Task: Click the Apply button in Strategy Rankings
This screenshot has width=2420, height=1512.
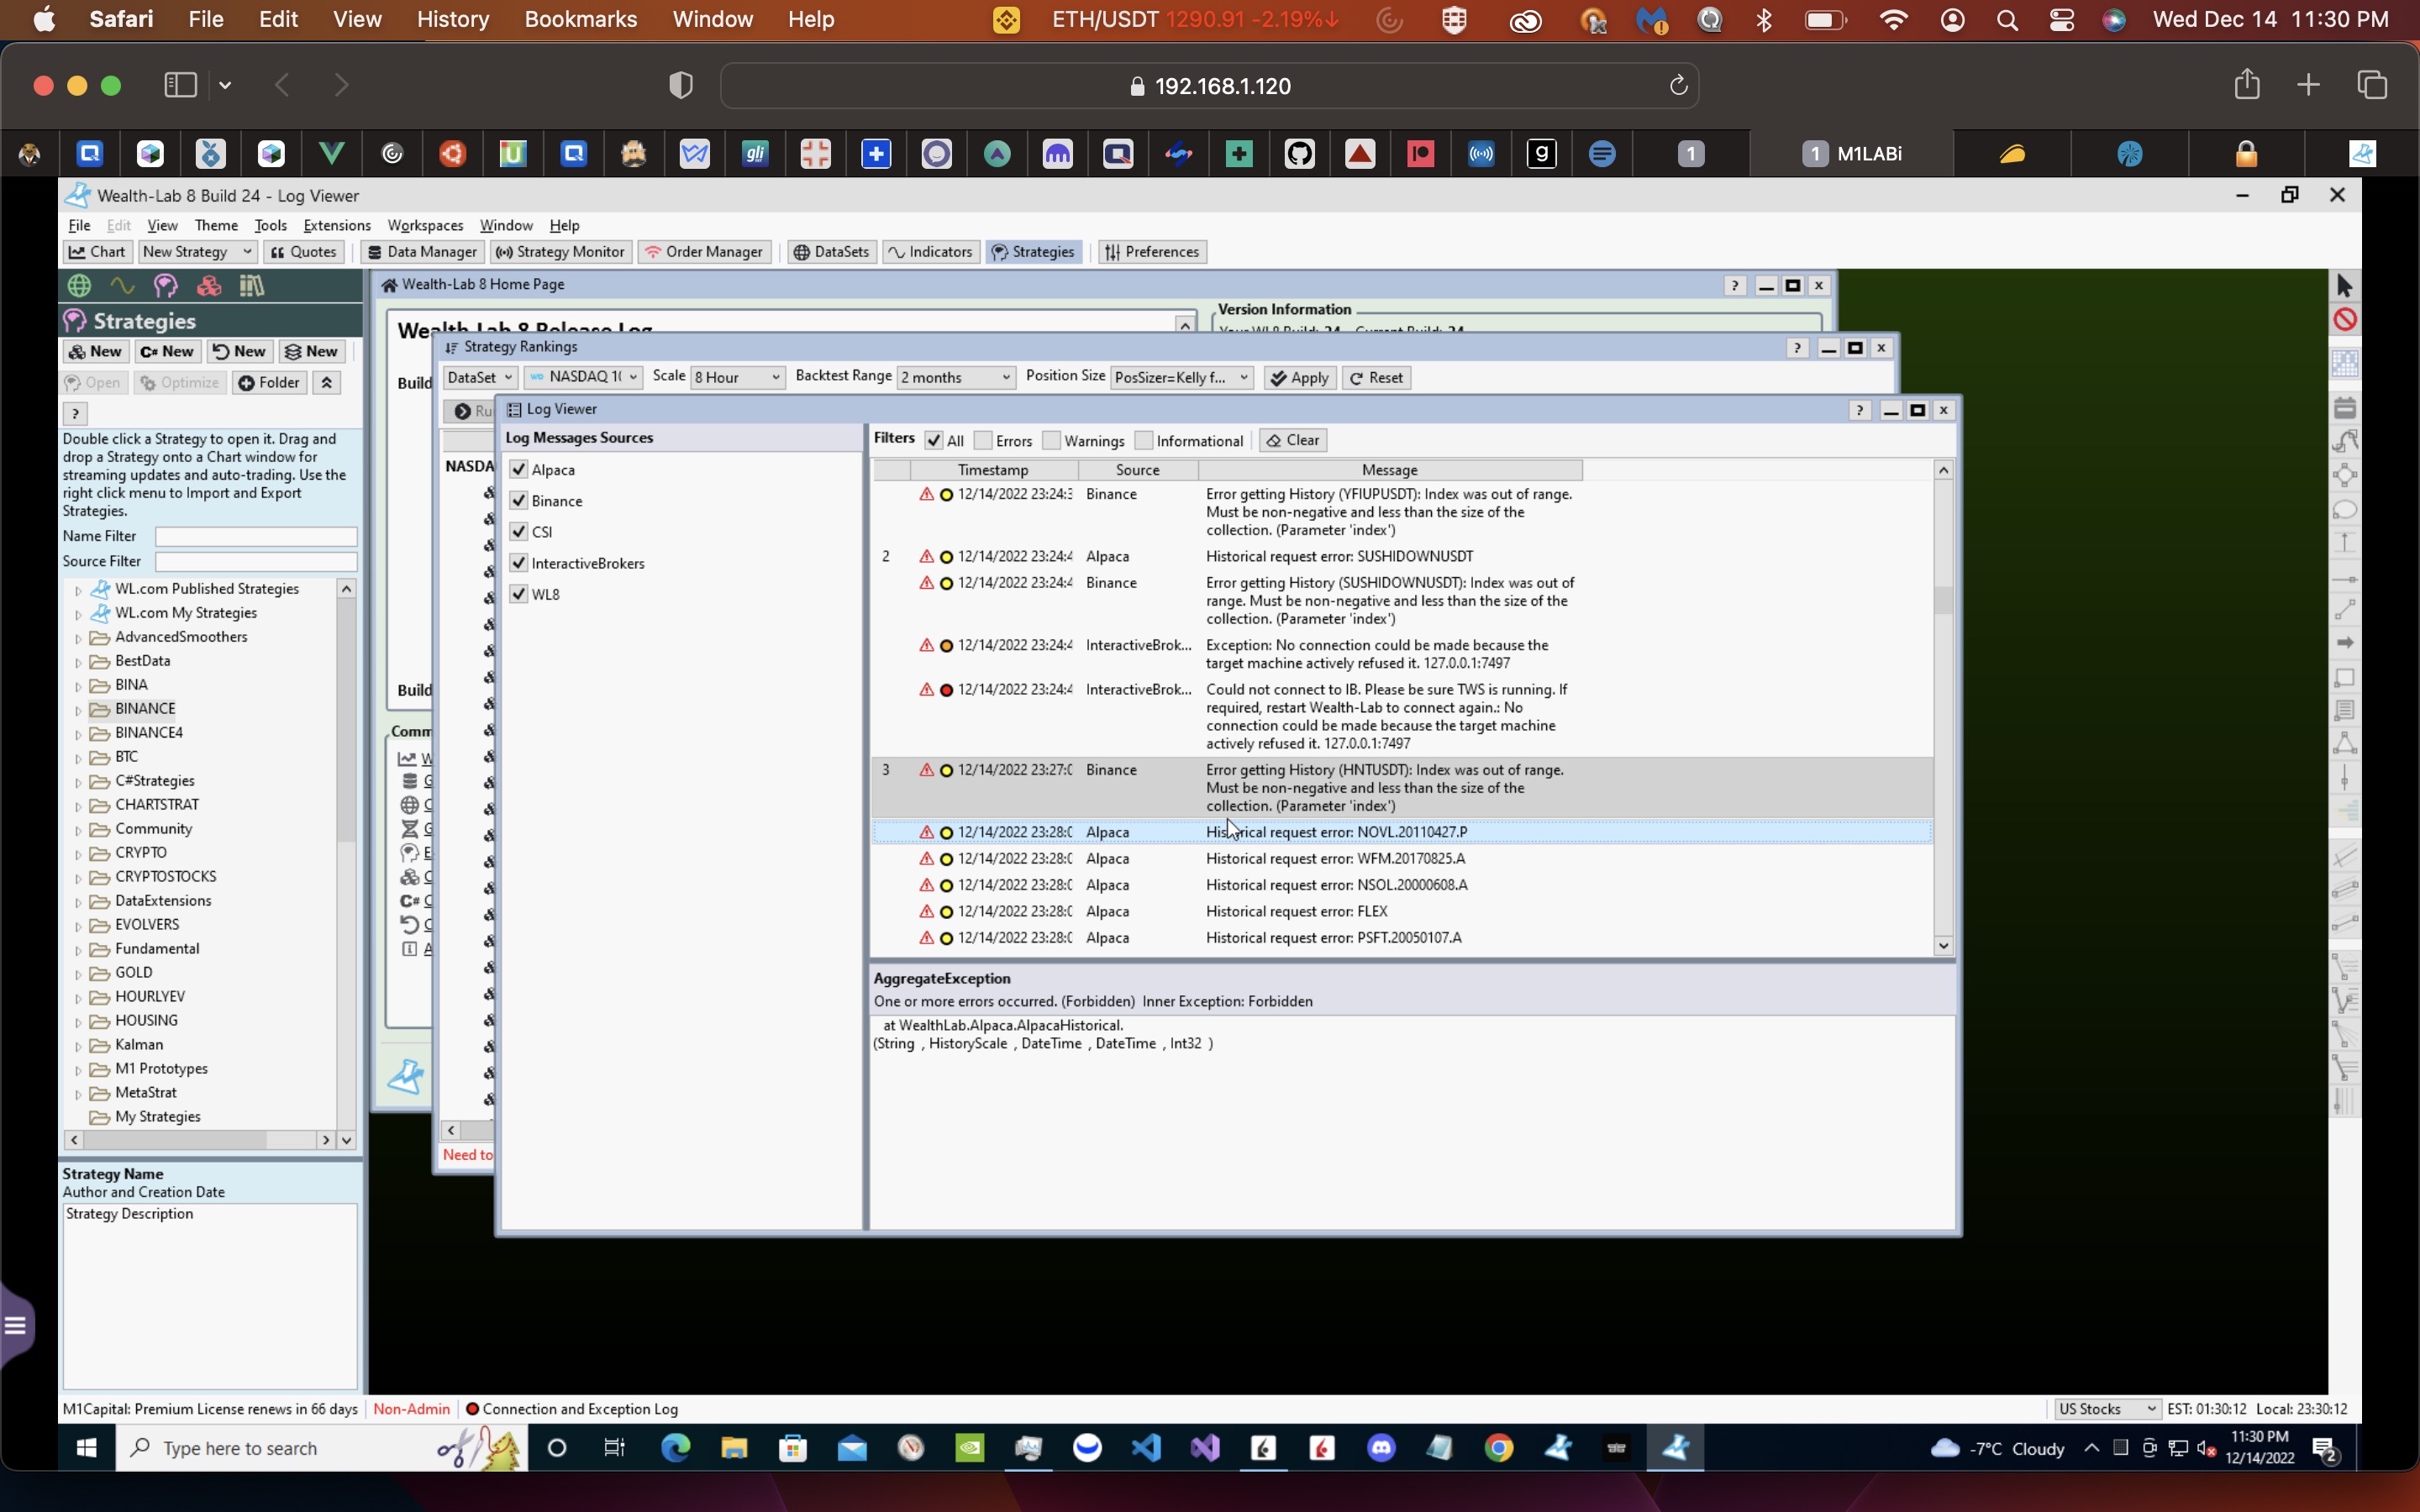Action: [1299, 377]
